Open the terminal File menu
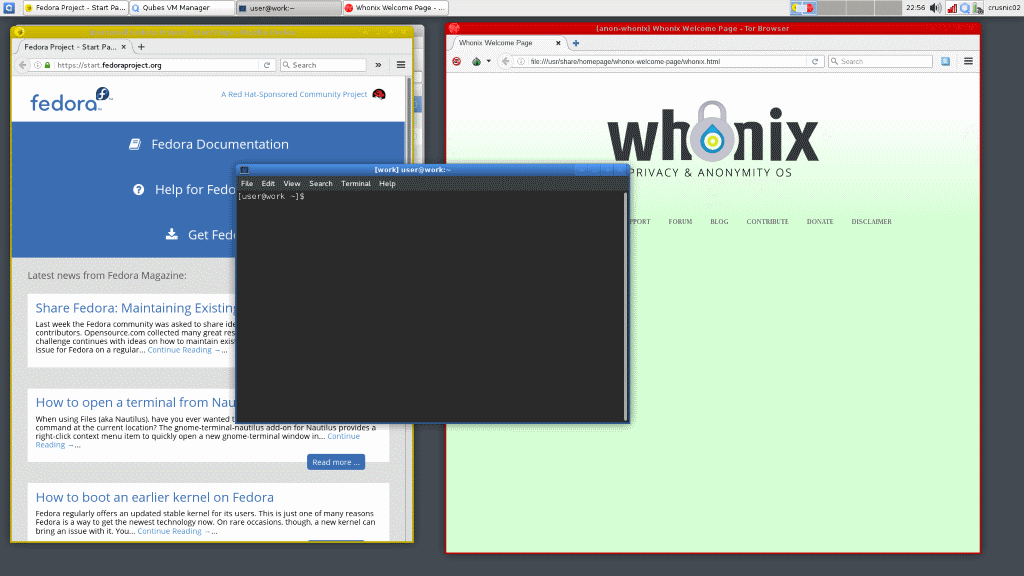The image size is (1024, 576). 247,184
